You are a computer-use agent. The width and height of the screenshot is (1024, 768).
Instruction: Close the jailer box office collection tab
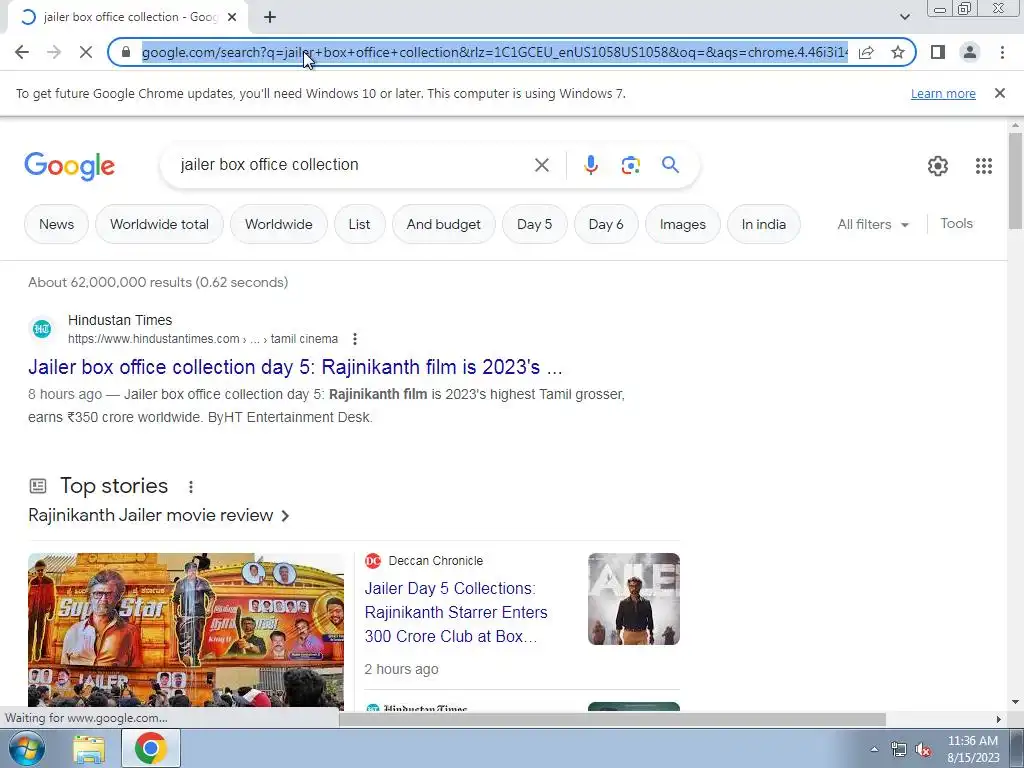232,17
